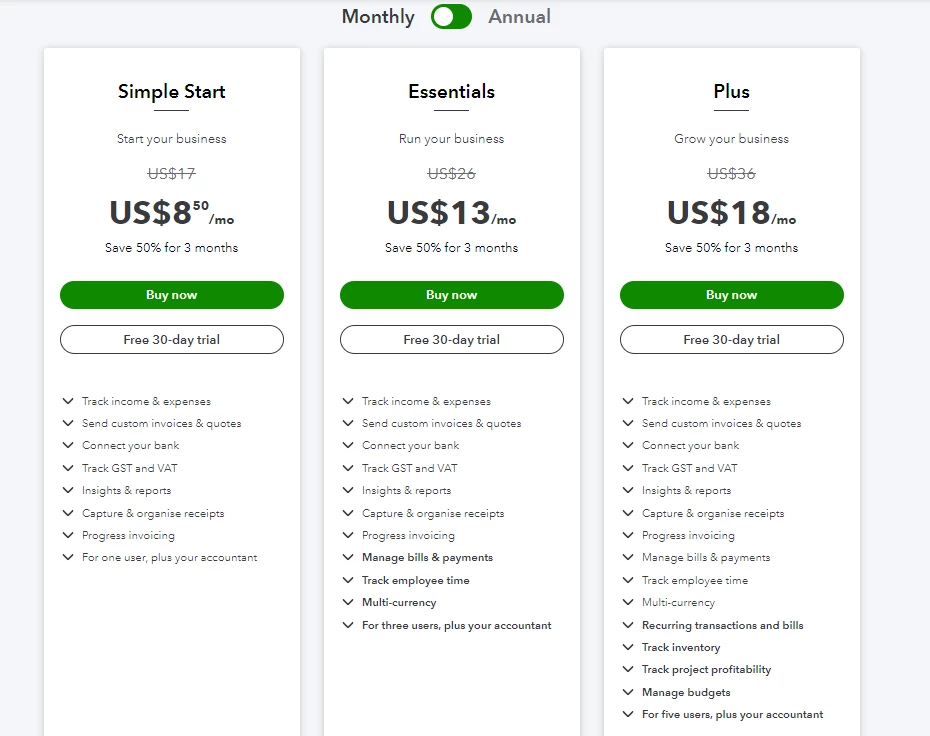The image size is (930, 736).
Task: Select the Annual billing label
Action: coord(520,17)
